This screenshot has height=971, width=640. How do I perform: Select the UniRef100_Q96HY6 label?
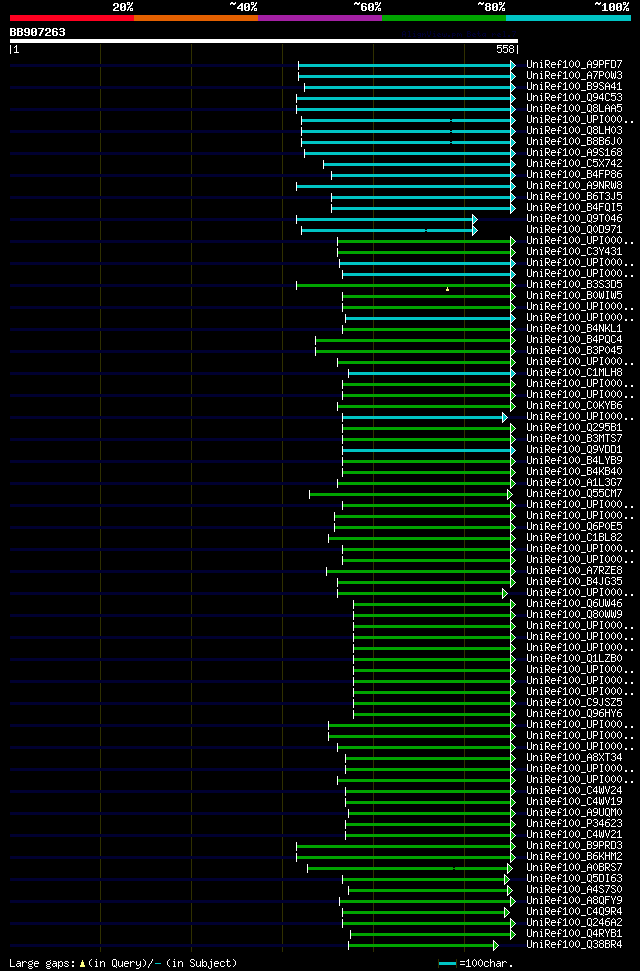574,714
